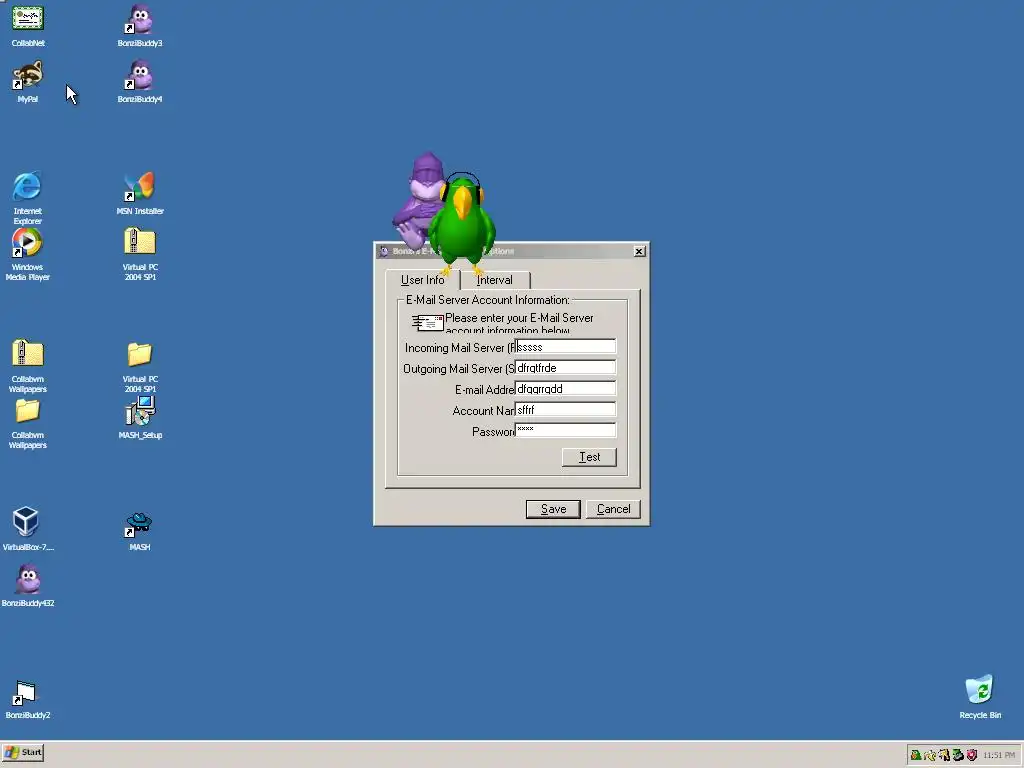
Task: Run the MASH_Setup installer icon
Action: [140, 417]
